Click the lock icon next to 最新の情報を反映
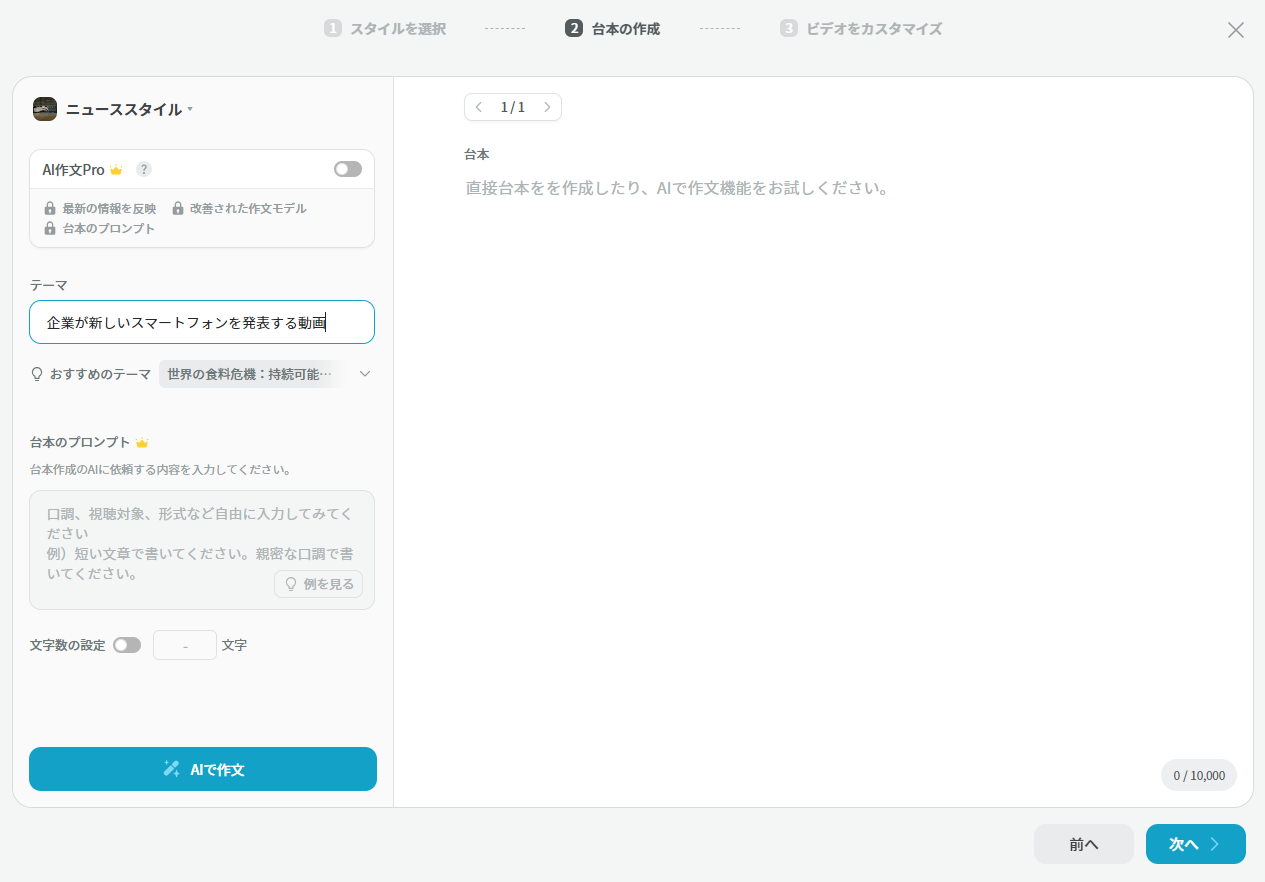This screenshot has width=1265, height=882. 50,209
